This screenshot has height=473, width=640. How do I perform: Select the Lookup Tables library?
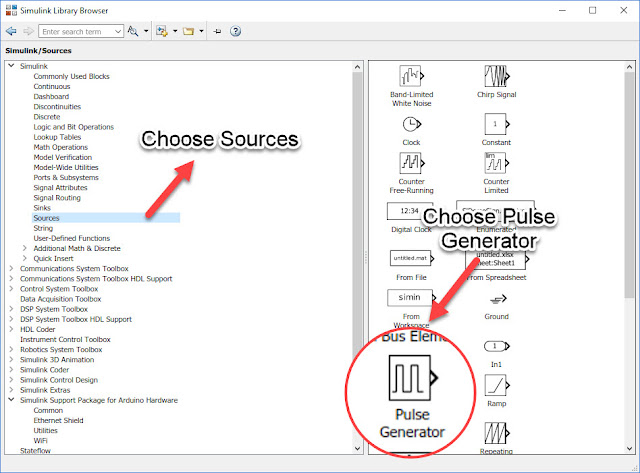(x=57, y=137)
